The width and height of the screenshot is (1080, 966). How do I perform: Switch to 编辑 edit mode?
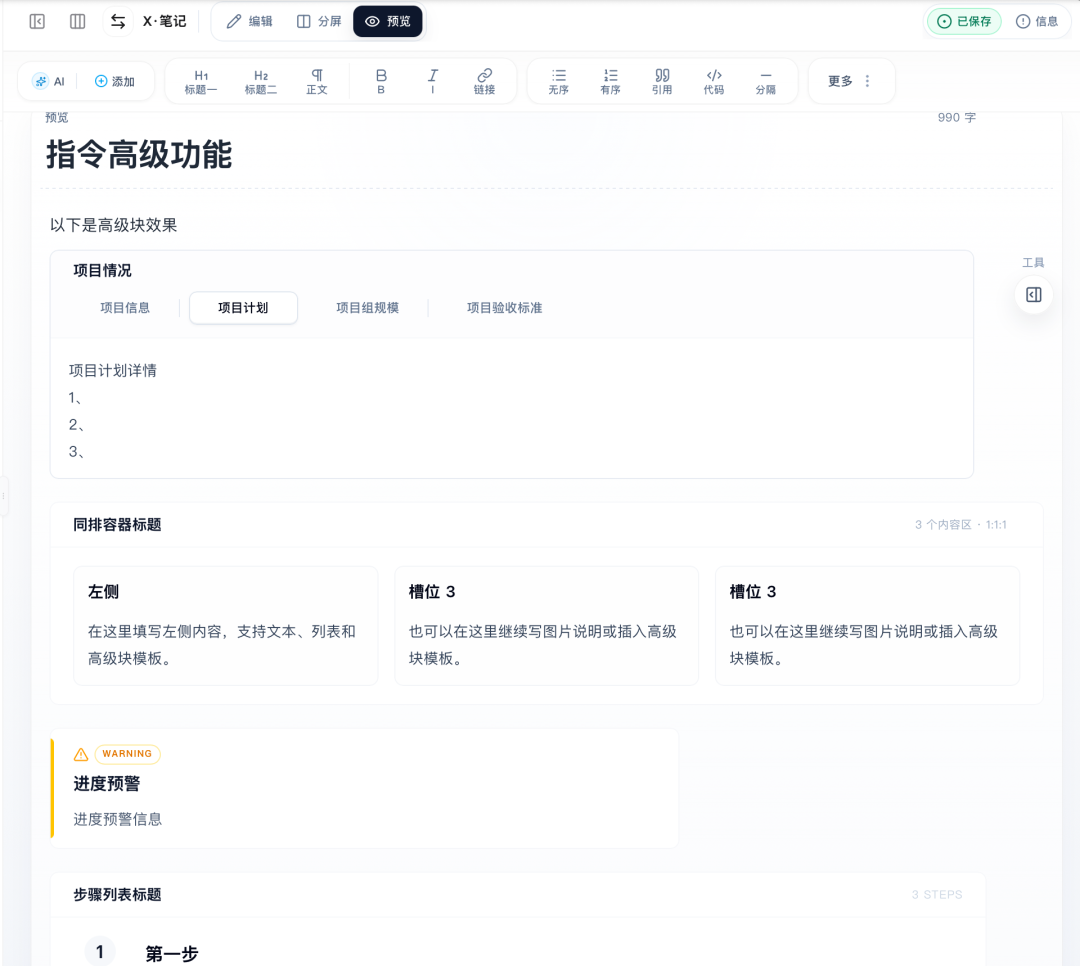(249, 21)
